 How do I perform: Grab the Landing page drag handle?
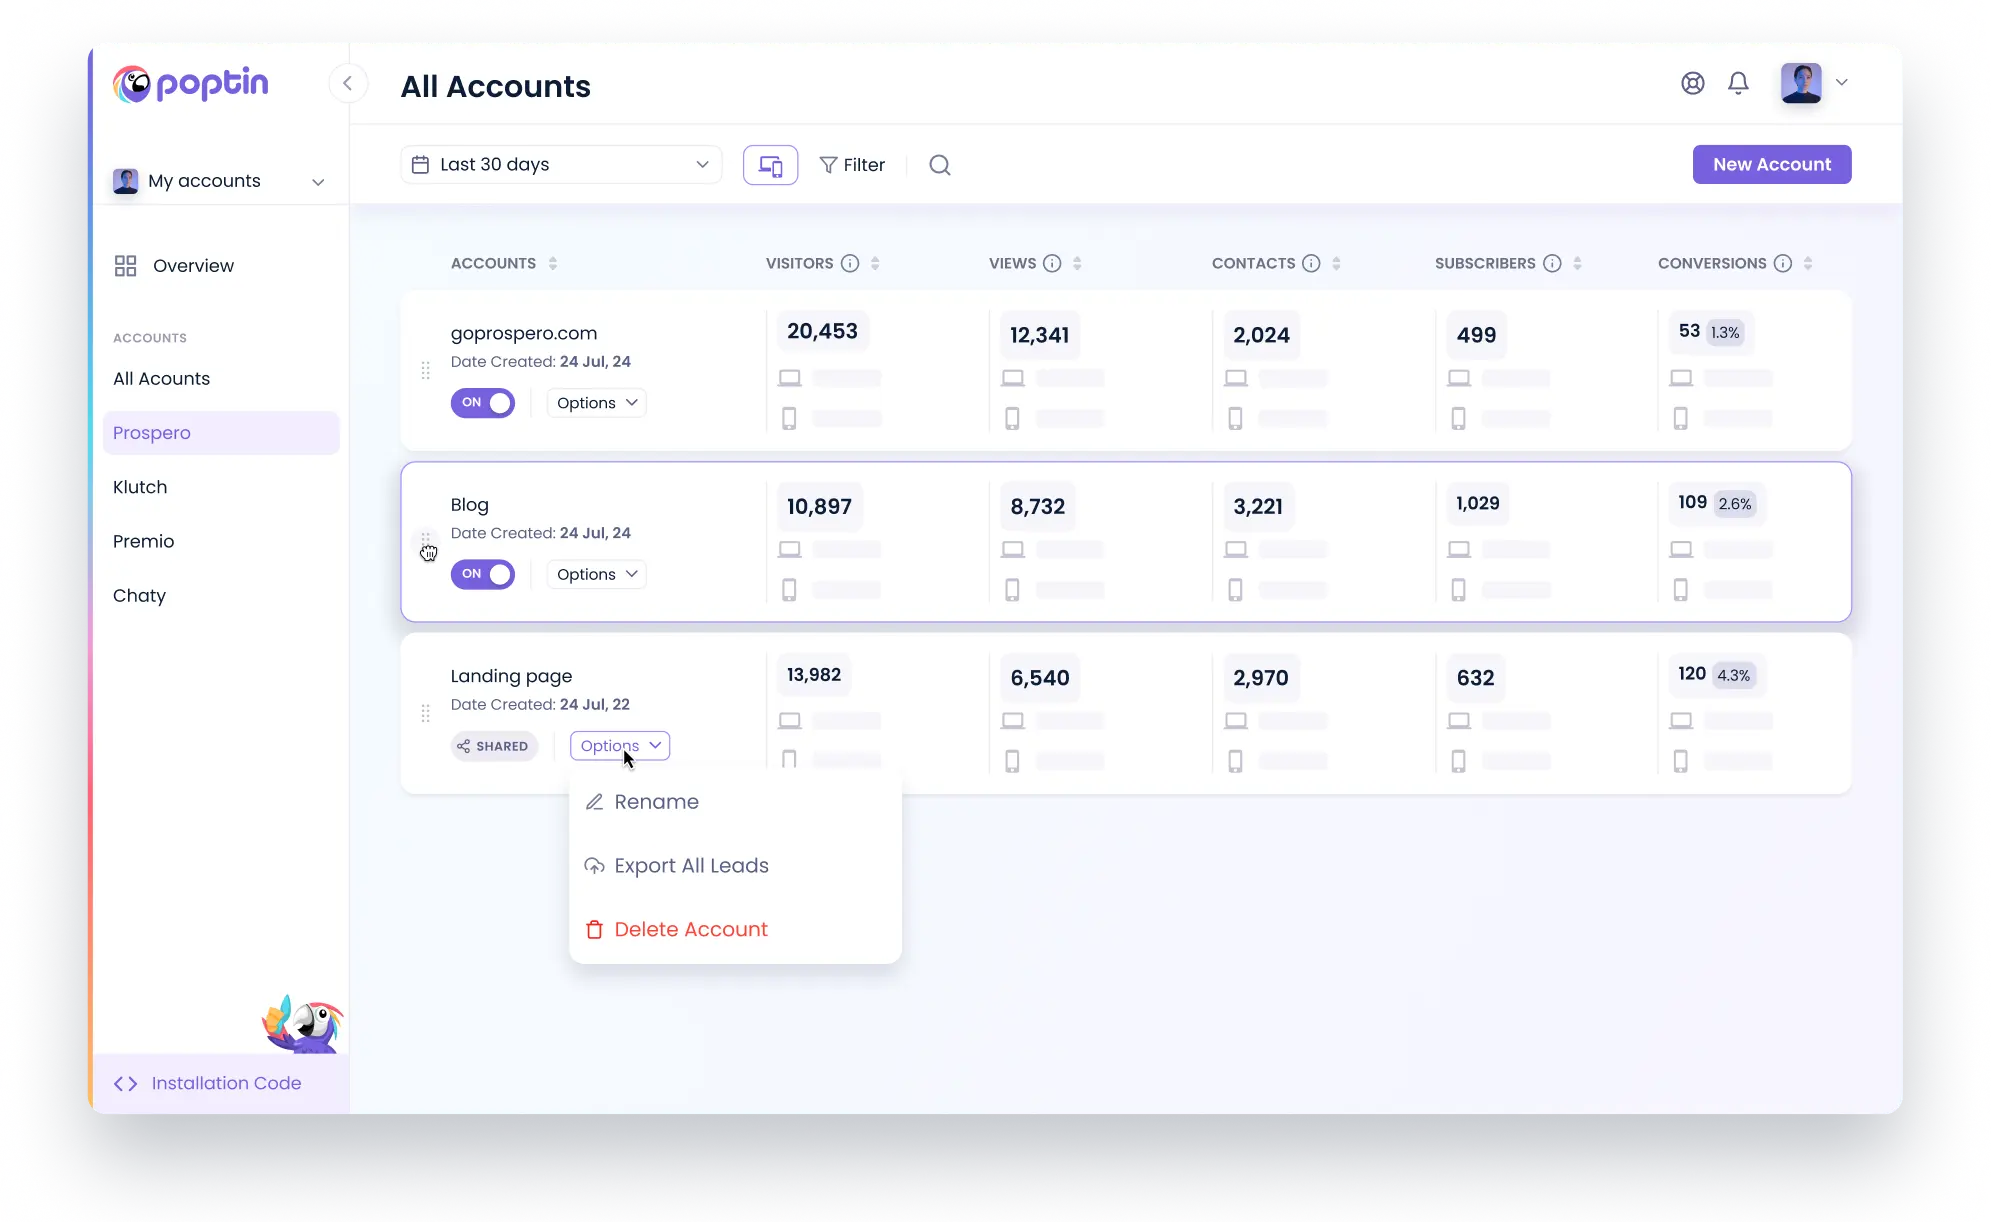(x=425, y=713)
